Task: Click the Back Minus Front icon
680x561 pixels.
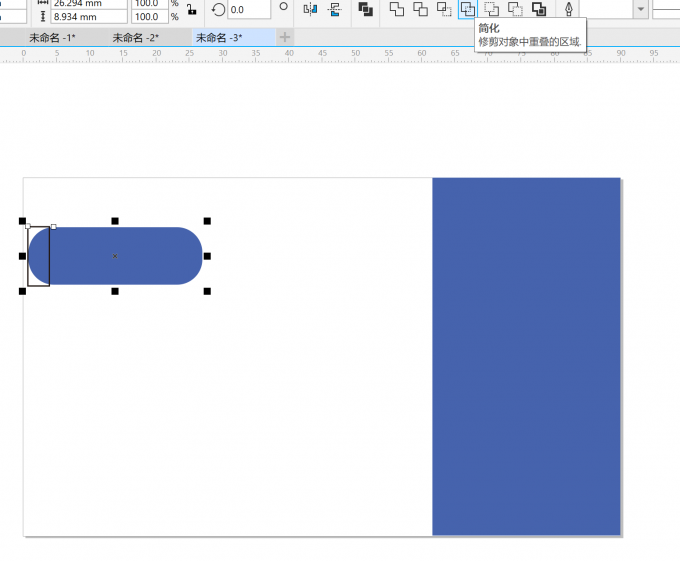Action: (515, 9)
